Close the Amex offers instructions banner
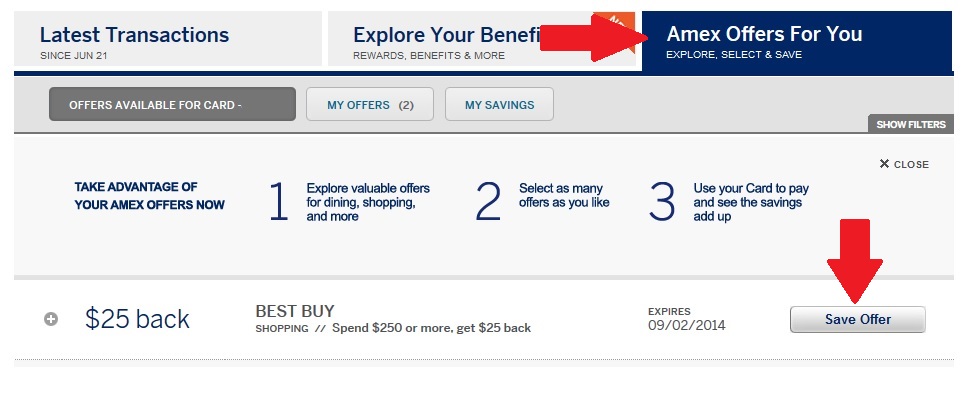Image resolution: width=966 pixels, height=416 pixels. click(904, 164)
